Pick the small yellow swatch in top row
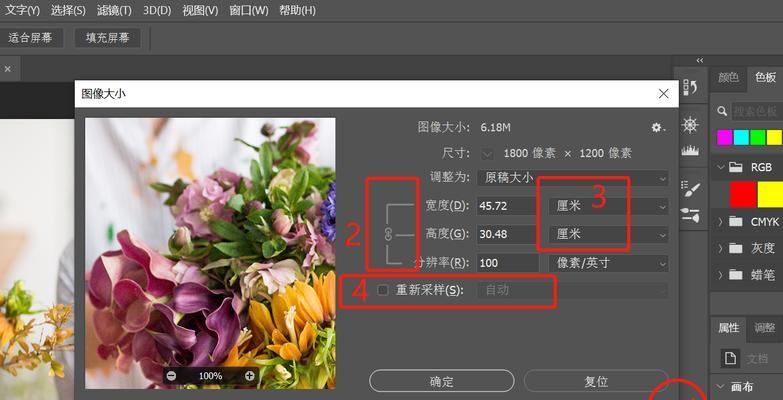This screenshot has height=400, width=783. 774,137
